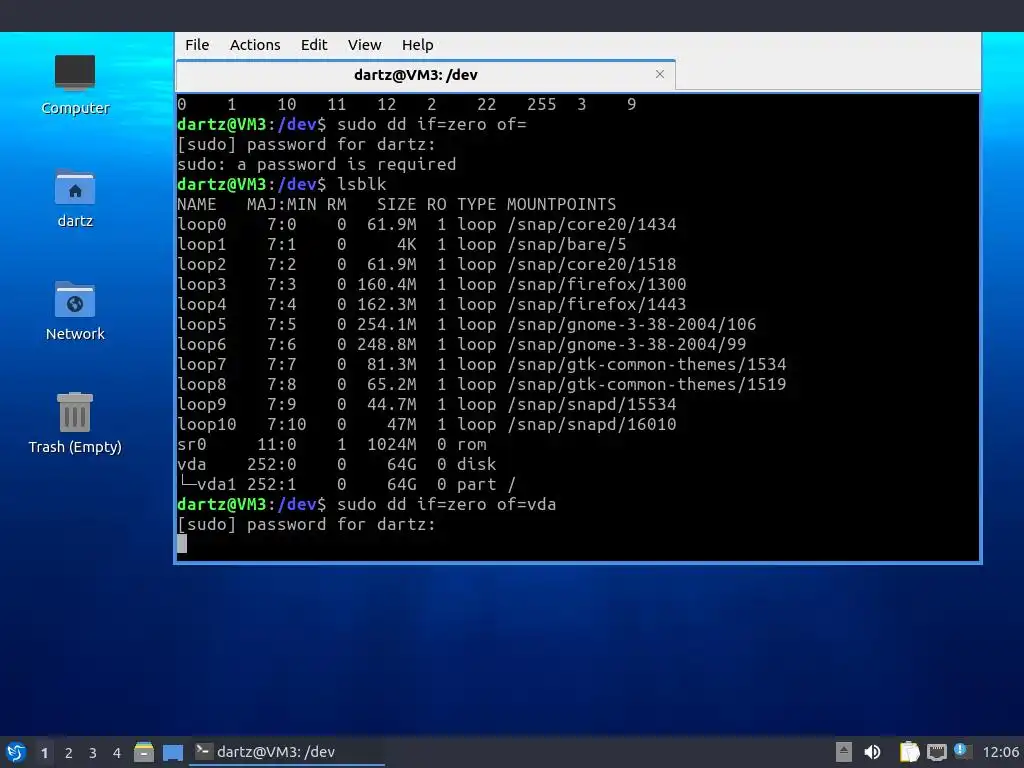
Task: Open the removable media eject tray icon
Action: click(844, 752)
